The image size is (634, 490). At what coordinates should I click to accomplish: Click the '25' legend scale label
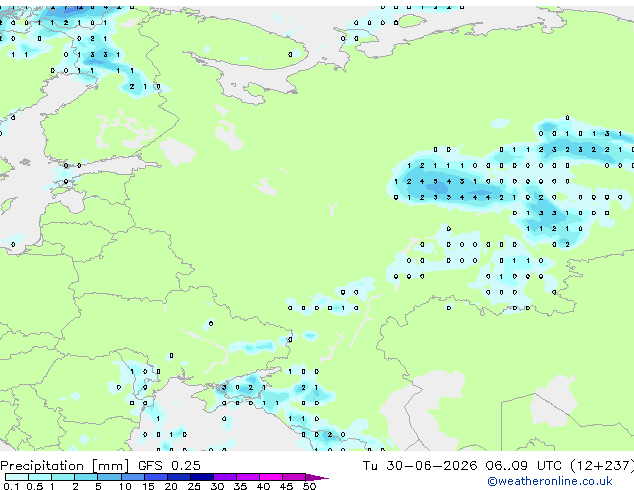pos(194,486)
